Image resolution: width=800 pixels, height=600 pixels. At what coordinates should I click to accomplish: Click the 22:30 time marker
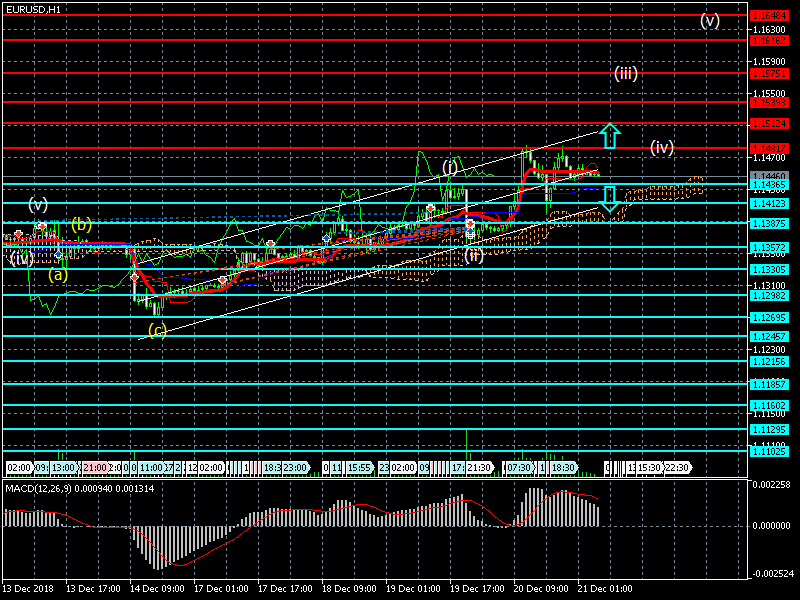point(677,467)
